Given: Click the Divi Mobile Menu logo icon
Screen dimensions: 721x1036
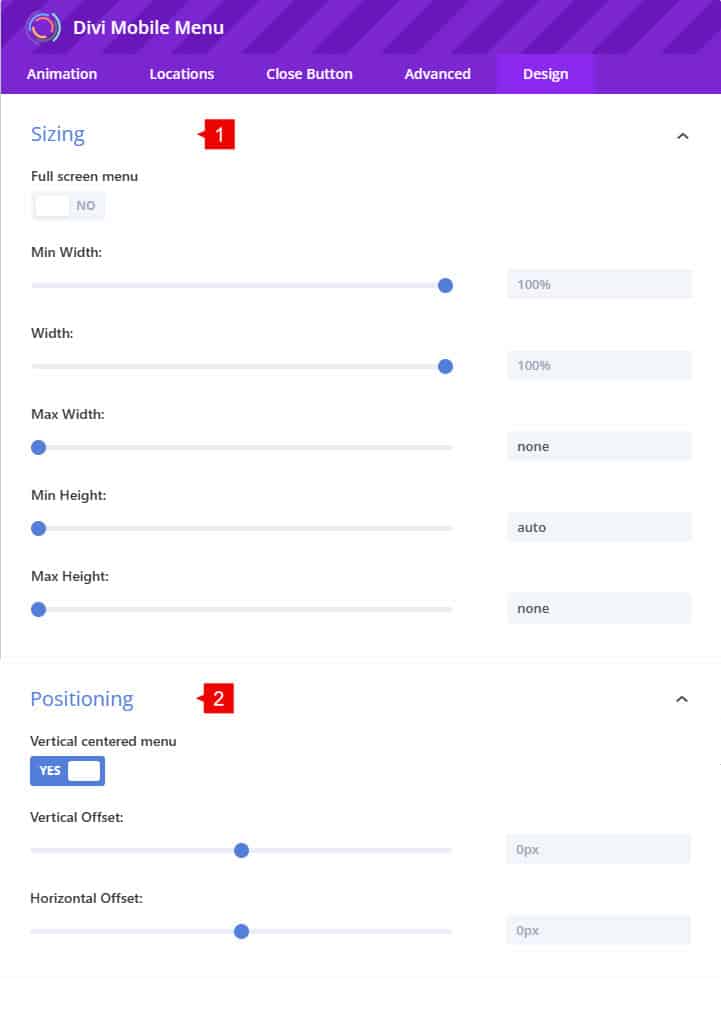Looking at the screenshot, I should point(43,27).
